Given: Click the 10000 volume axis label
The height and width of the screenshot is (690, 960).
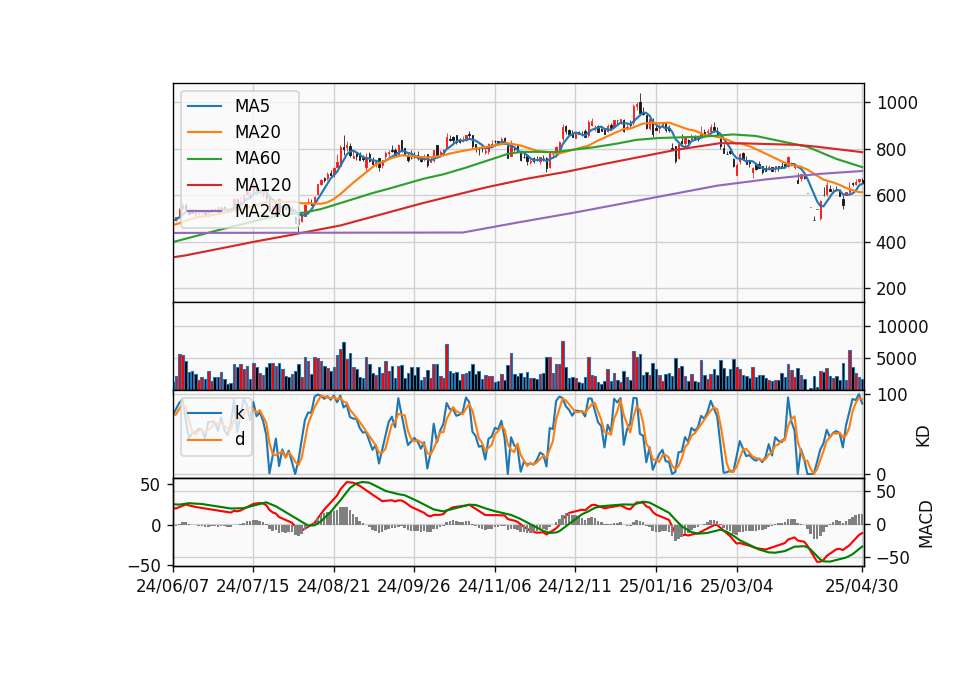Looking at the screenshot, I should [x=902, y=327].
